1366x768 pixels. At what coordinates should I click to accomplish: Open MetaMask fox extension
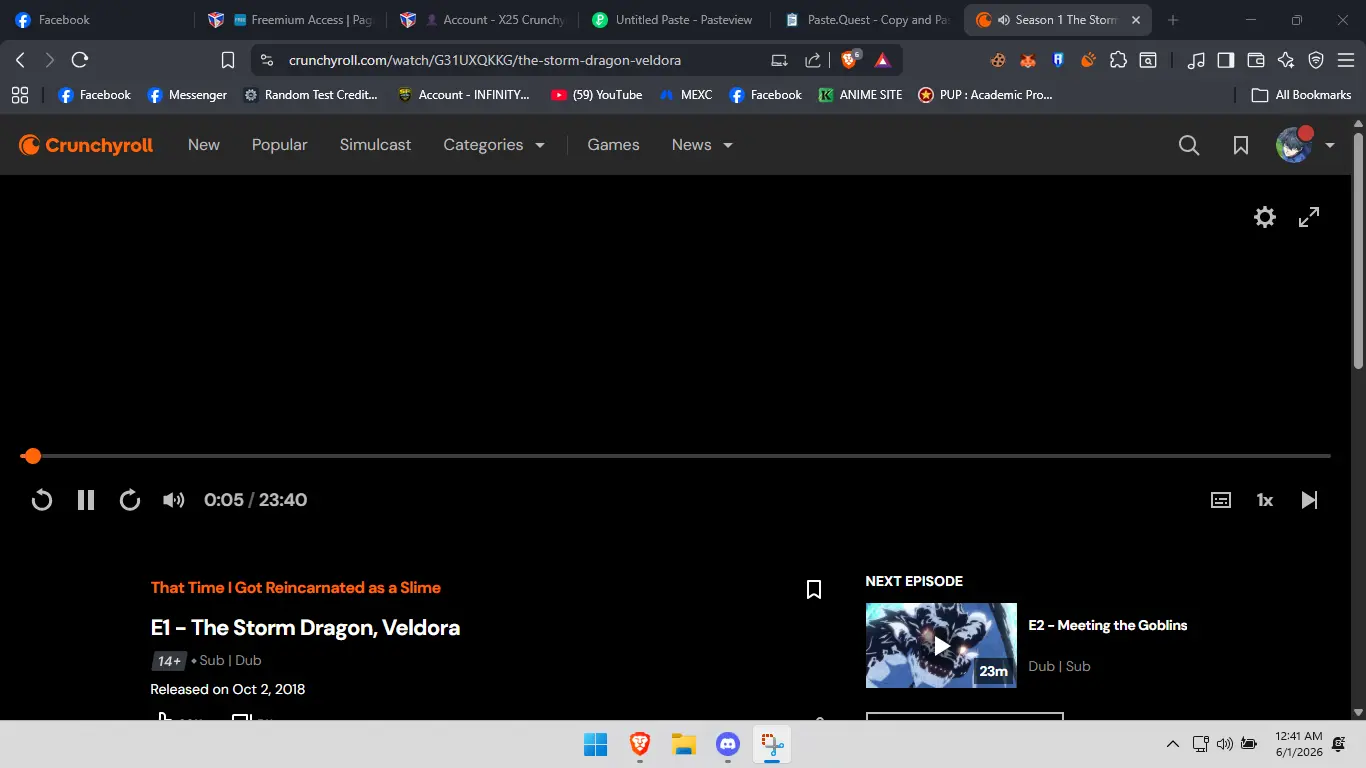click(x=1028, y=60)
